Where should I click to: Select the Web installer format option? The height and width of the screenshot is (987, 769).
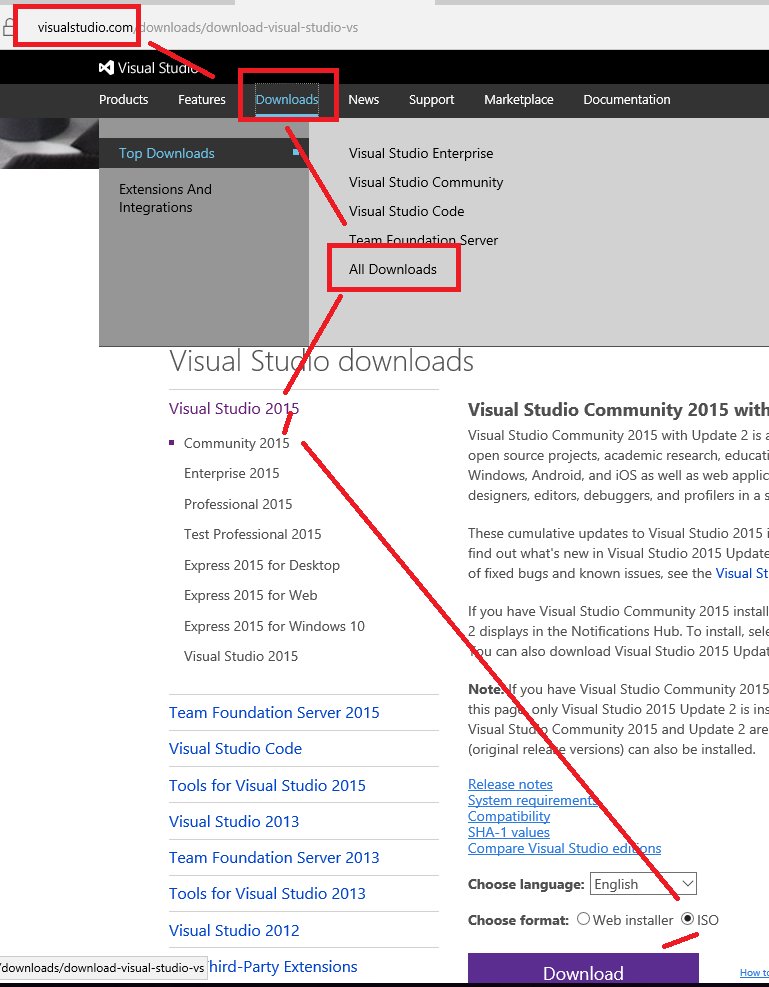[583, 919]
